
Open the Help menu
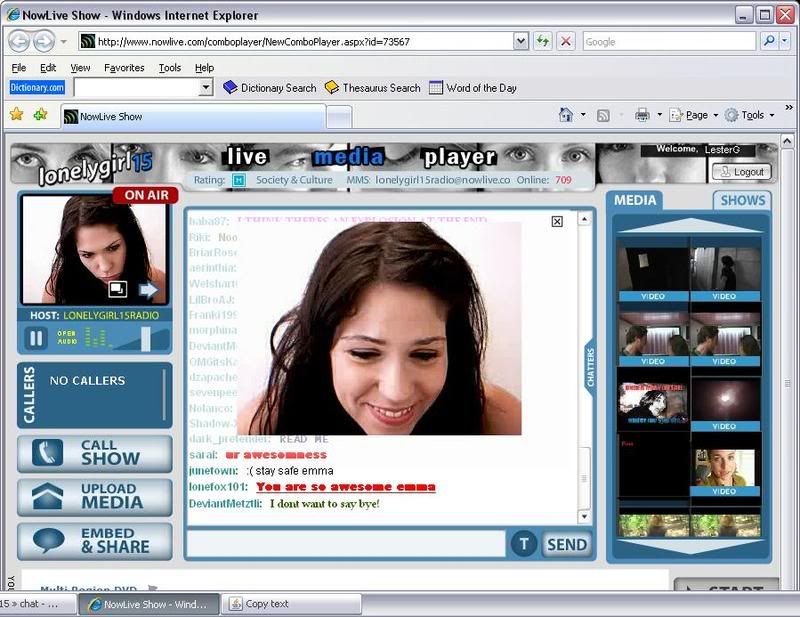pos(204,67)
